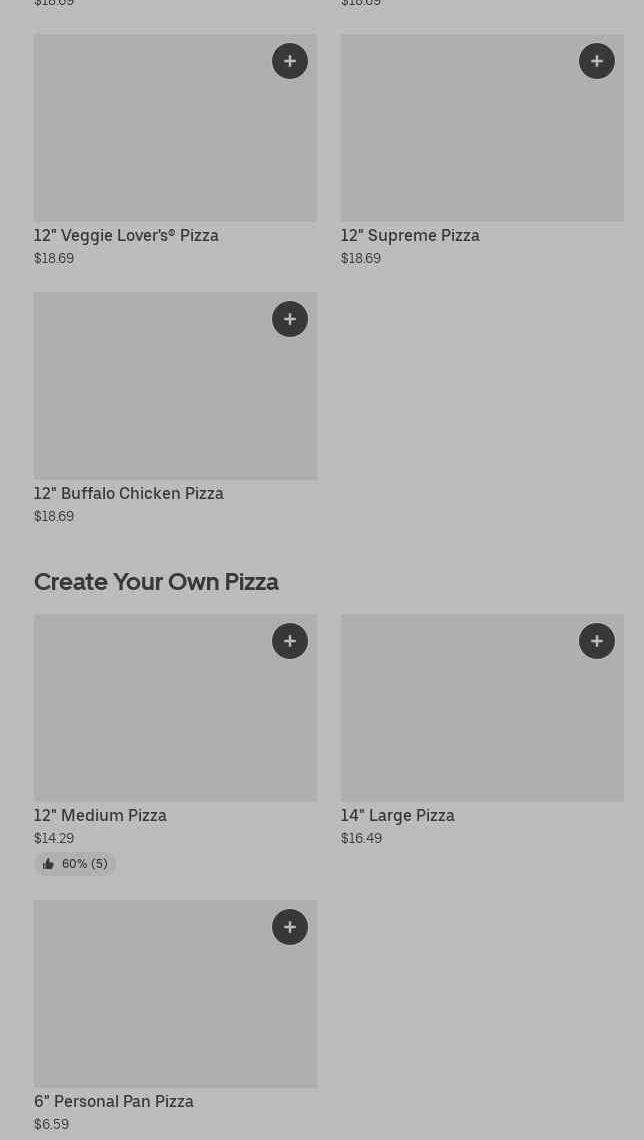The width and height of the screenshot is (644, 1140).
Task: Open 6" Personal Pan Pizza image
Action: [175, 1005]
